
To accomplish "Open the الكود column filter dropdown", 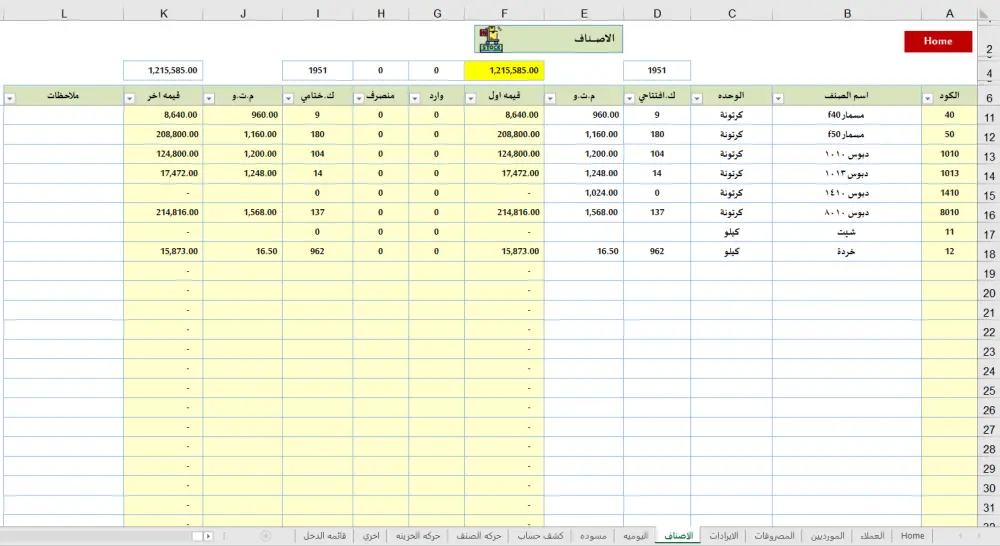I will (x=927, y=98).
